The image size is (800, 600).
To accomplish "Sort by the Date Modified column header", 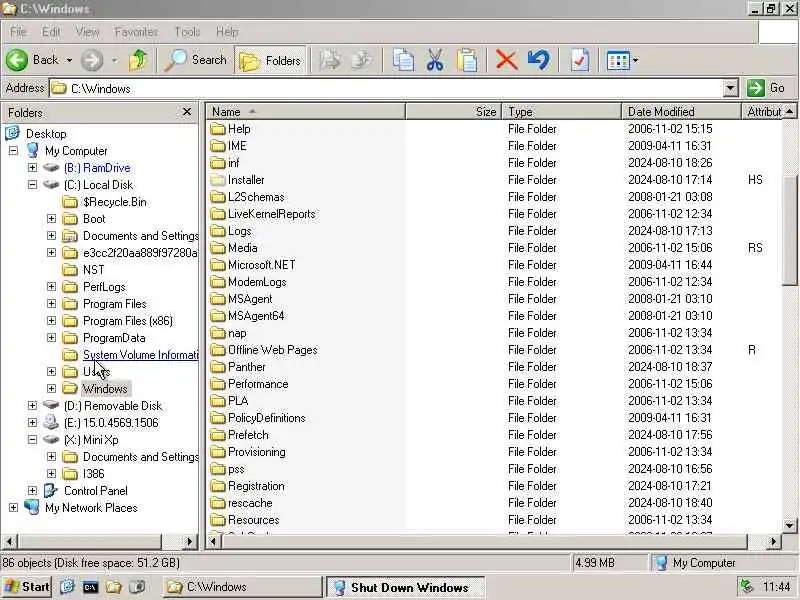I will (681, 112).
